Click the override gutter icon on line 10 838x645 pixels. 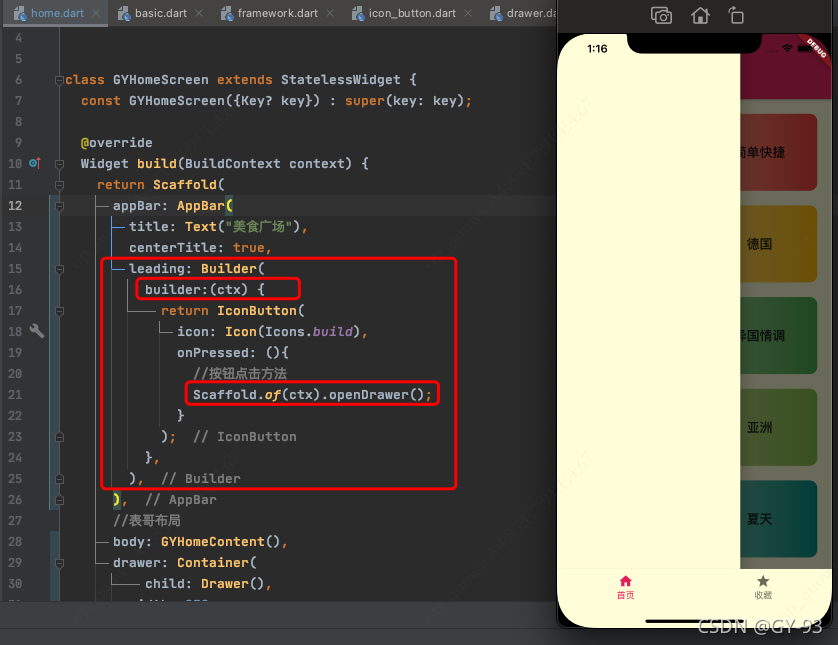click(35, 163)
